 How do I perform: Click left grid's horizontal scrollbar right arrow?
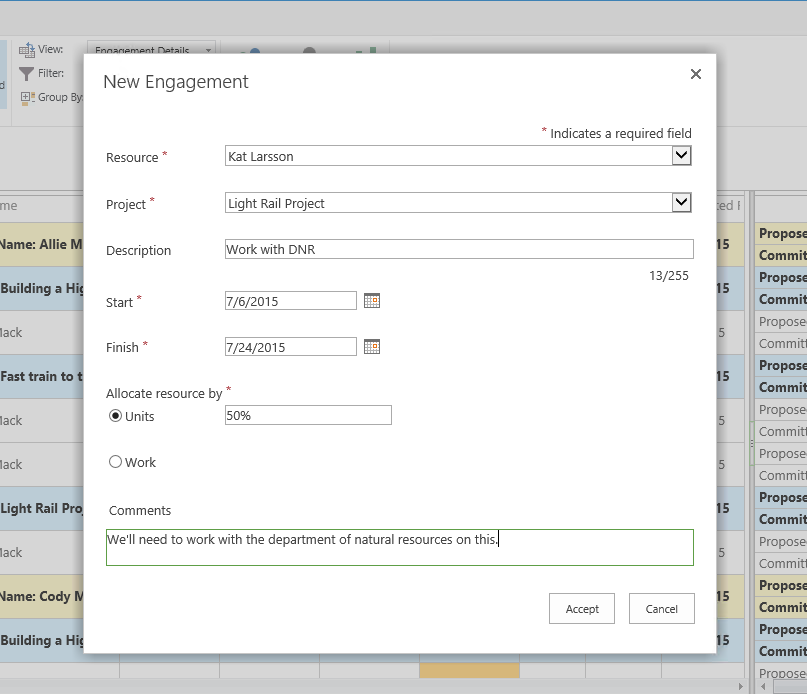[741, 687]
